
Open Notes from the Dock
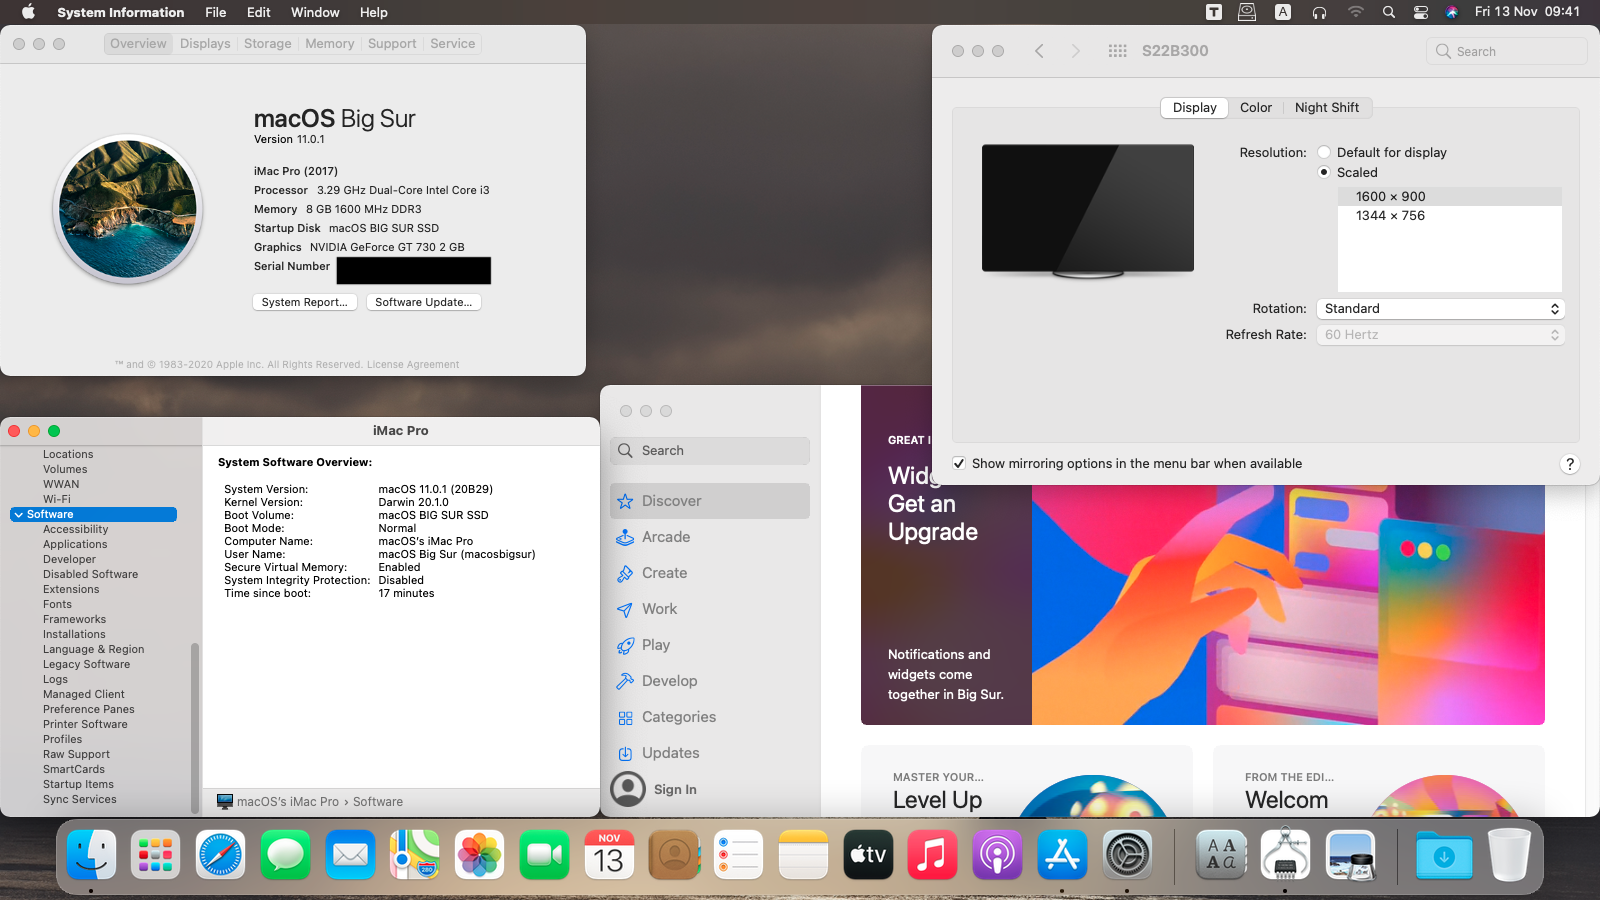click(x=803, y=855)
